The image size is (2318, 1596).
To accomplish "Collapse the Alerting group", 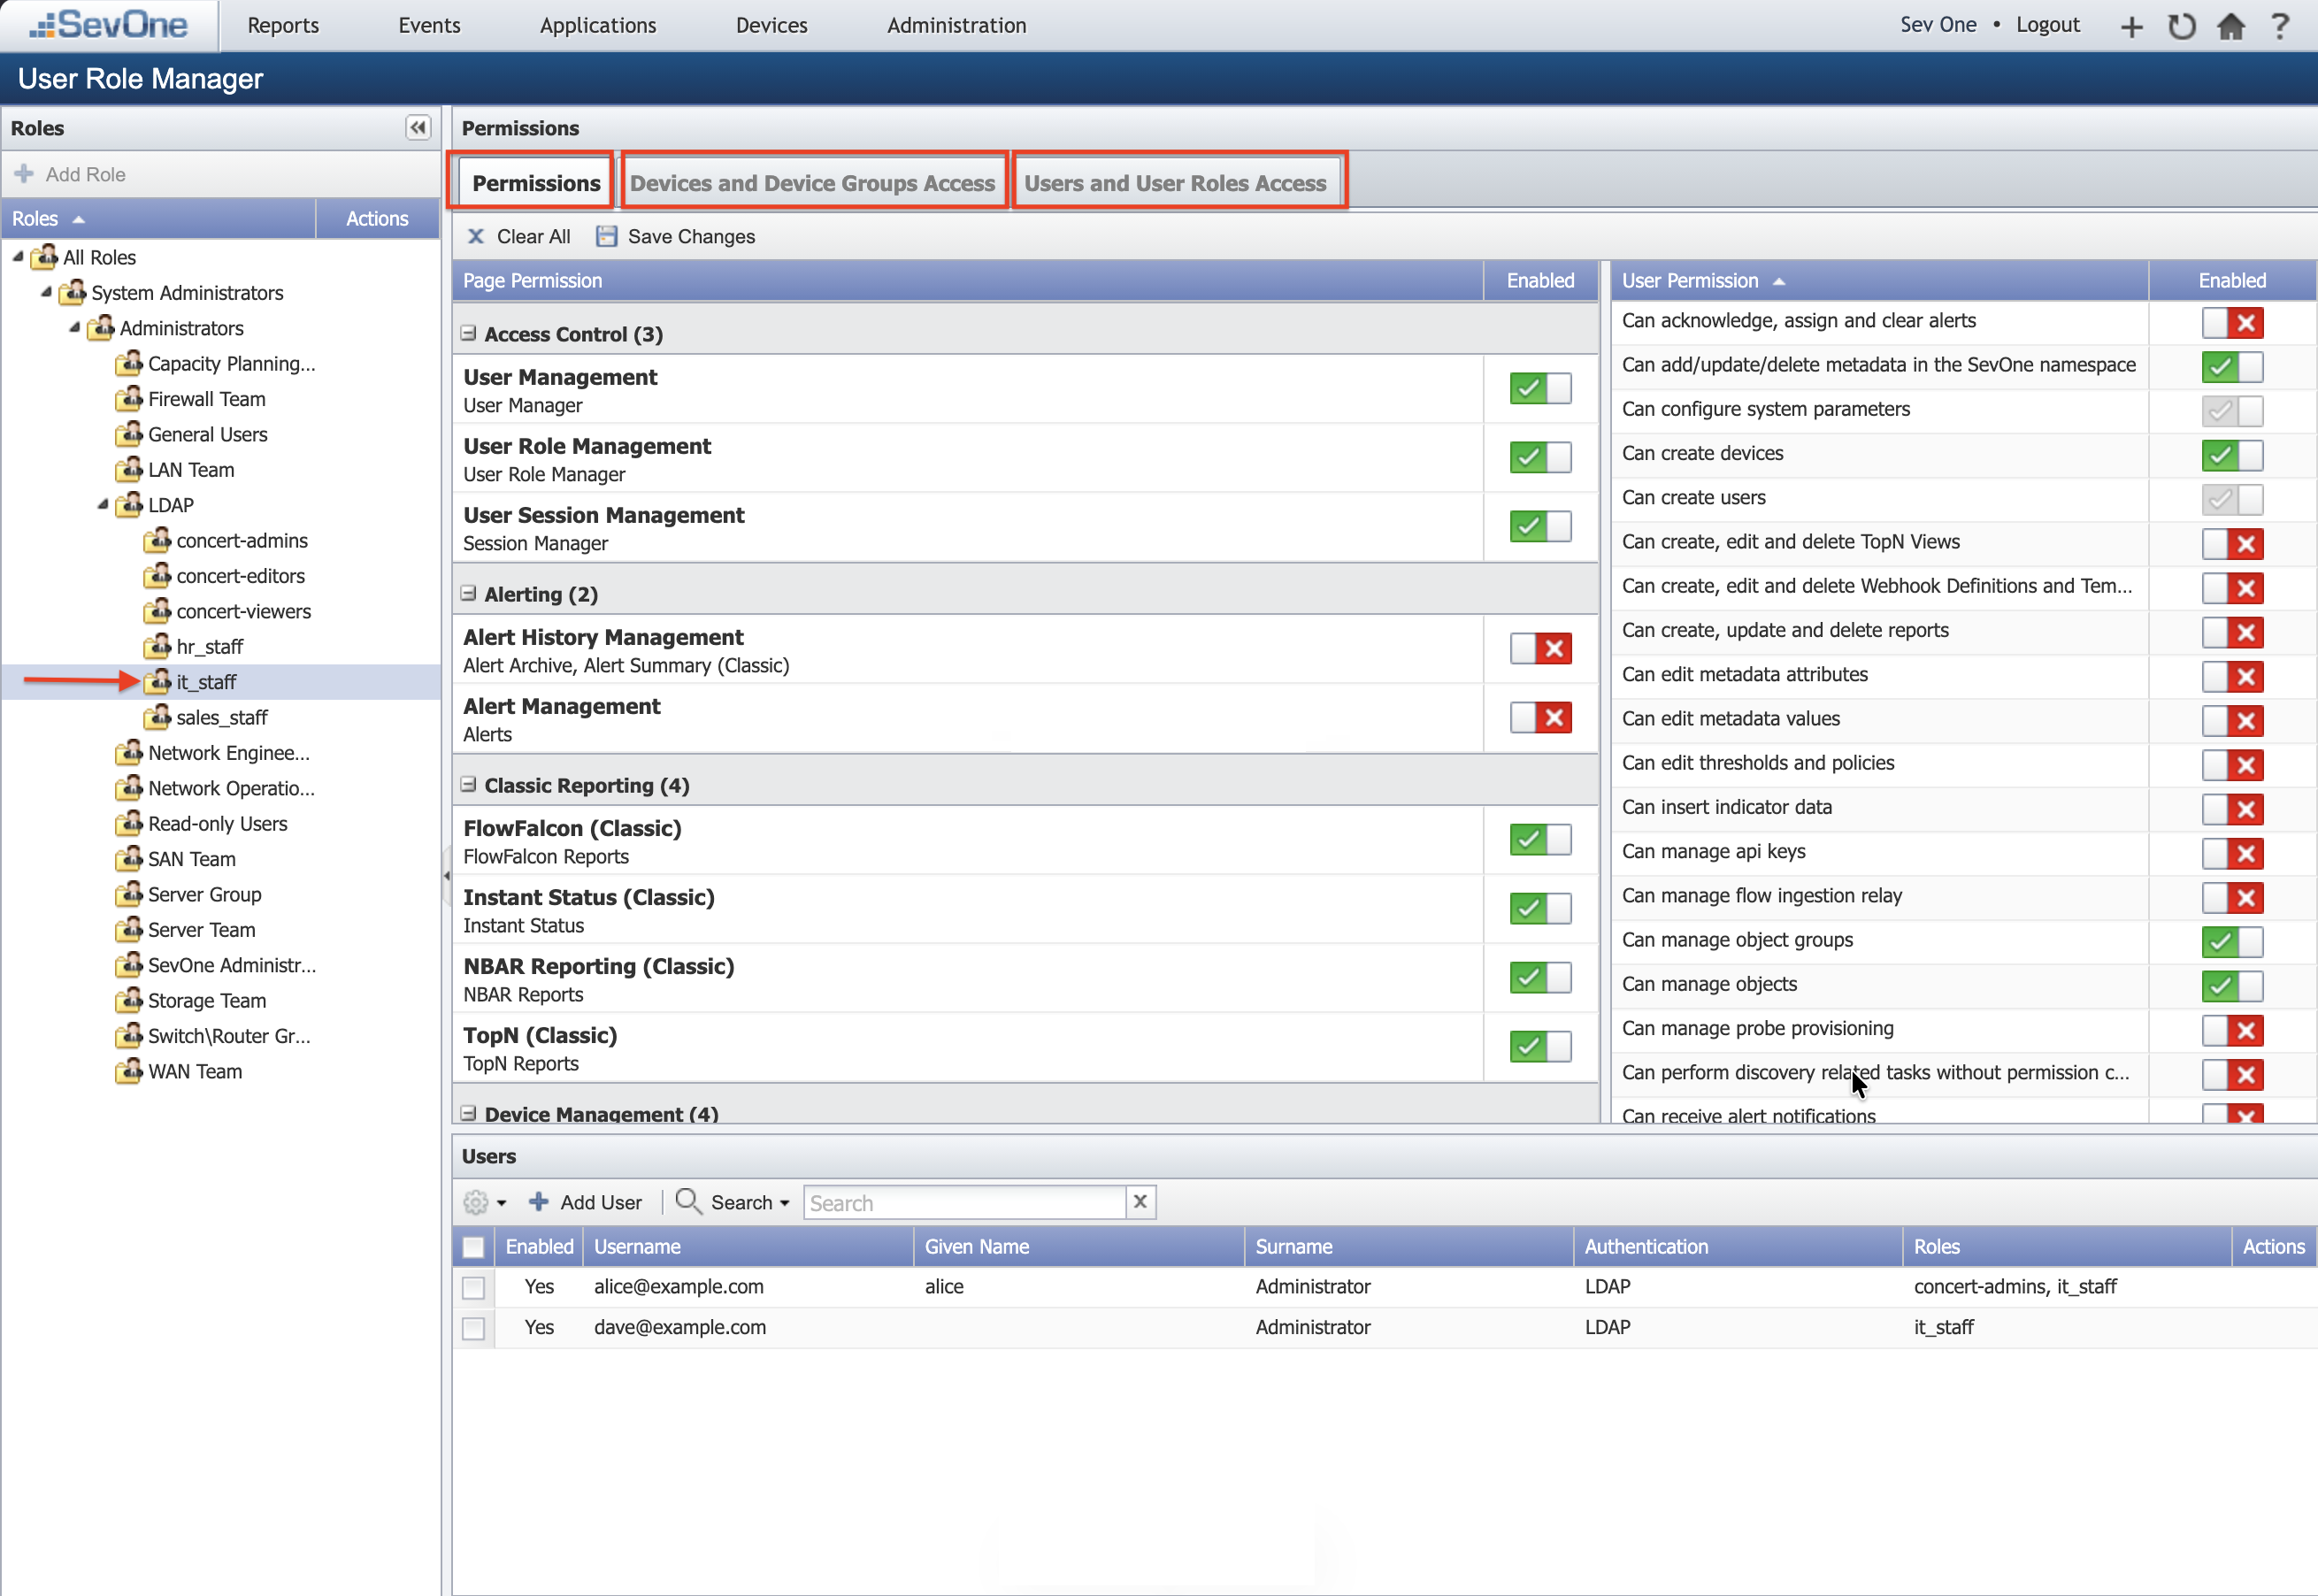I will [x=468, y=593].
